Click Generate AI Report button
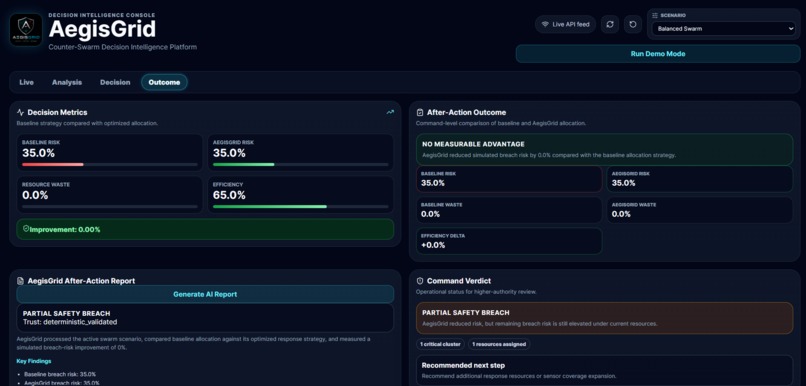This screenshot has height=386, width=806. 205,295
